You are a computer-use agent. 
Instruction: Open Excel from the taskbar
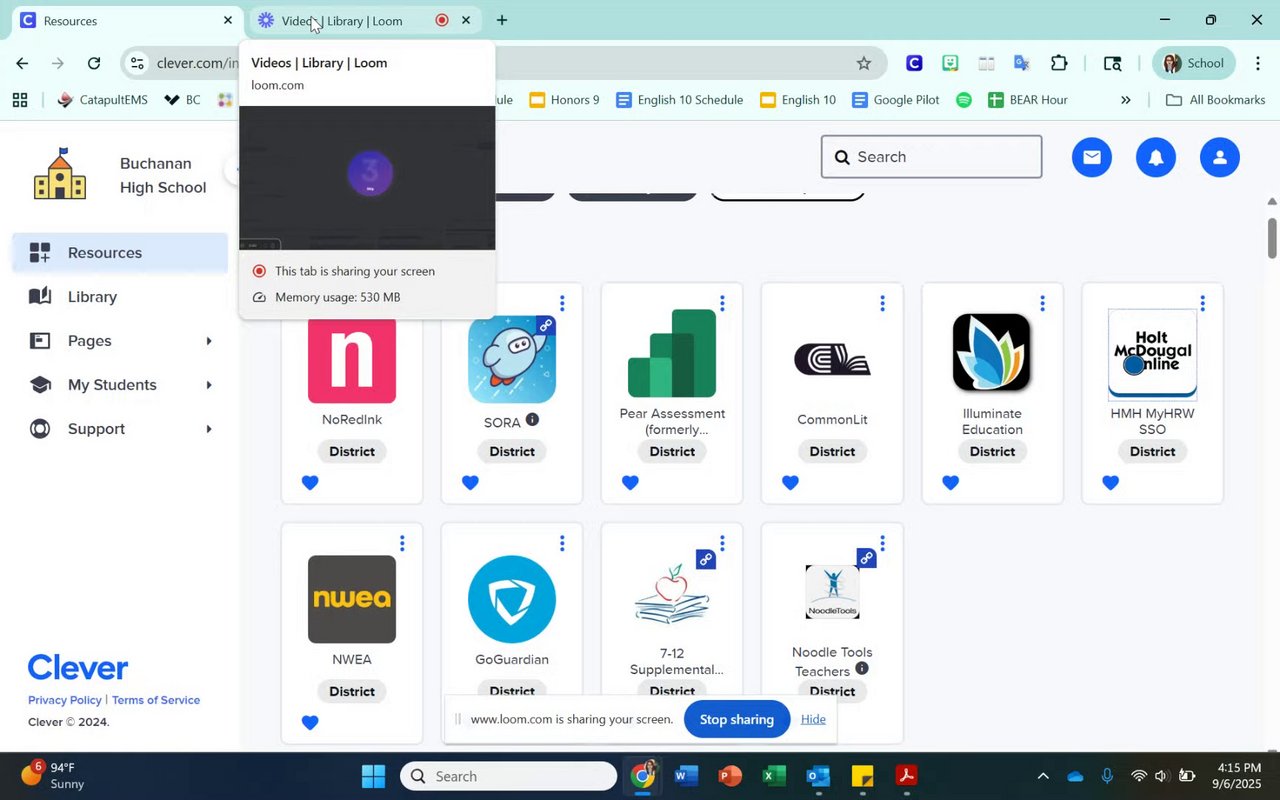click(774, 776)
